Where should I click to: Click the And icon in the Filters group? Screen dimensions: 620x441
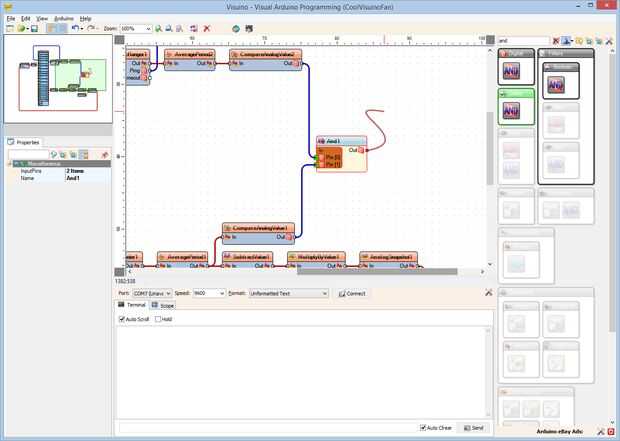556,85
